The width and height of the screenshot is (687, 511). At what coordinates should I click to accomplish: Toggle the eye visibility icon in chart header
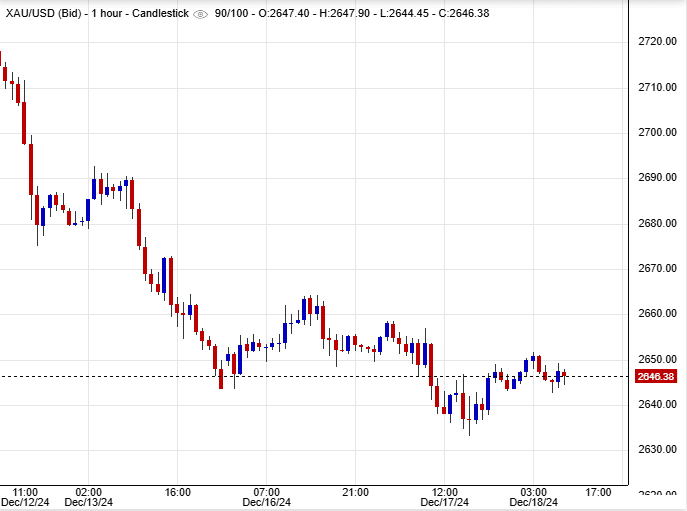coord(200,14)
